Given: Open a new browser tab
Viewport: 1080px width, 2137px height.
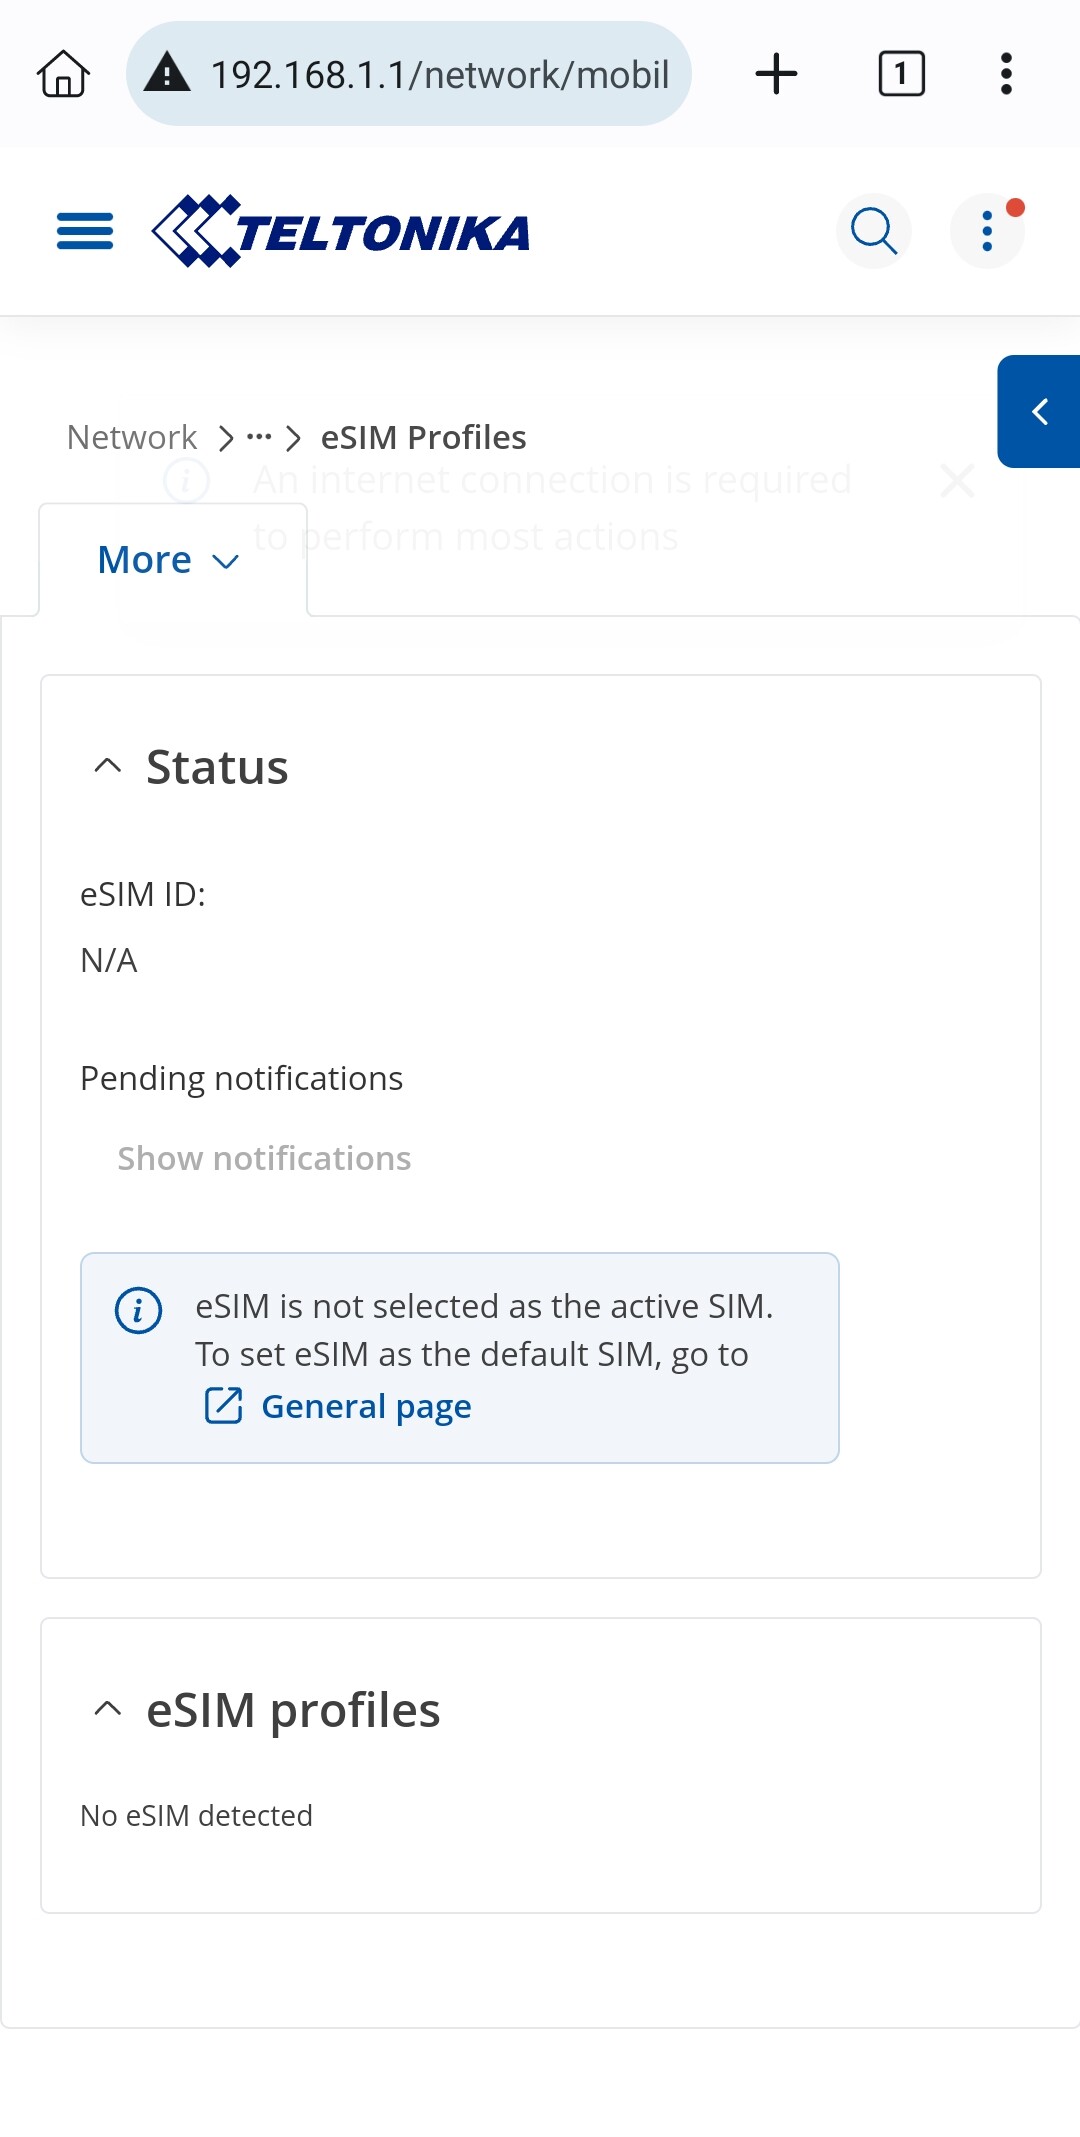Looking at the screenshot, I should click(x=776, y=74).
